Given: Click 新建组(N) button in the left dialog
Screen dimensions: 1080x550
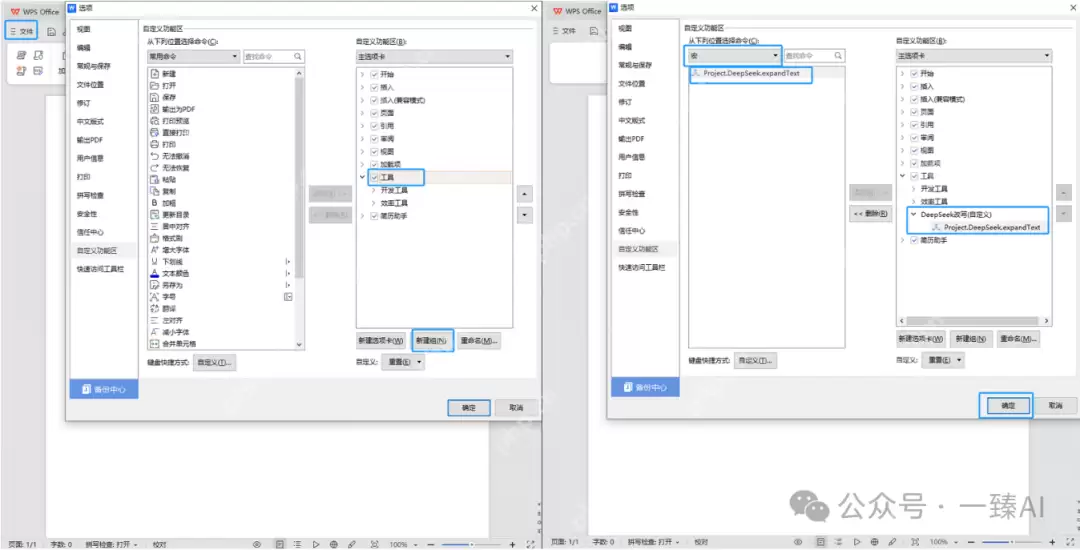Looking at the screenshot, I should click(x=433, y=341).
